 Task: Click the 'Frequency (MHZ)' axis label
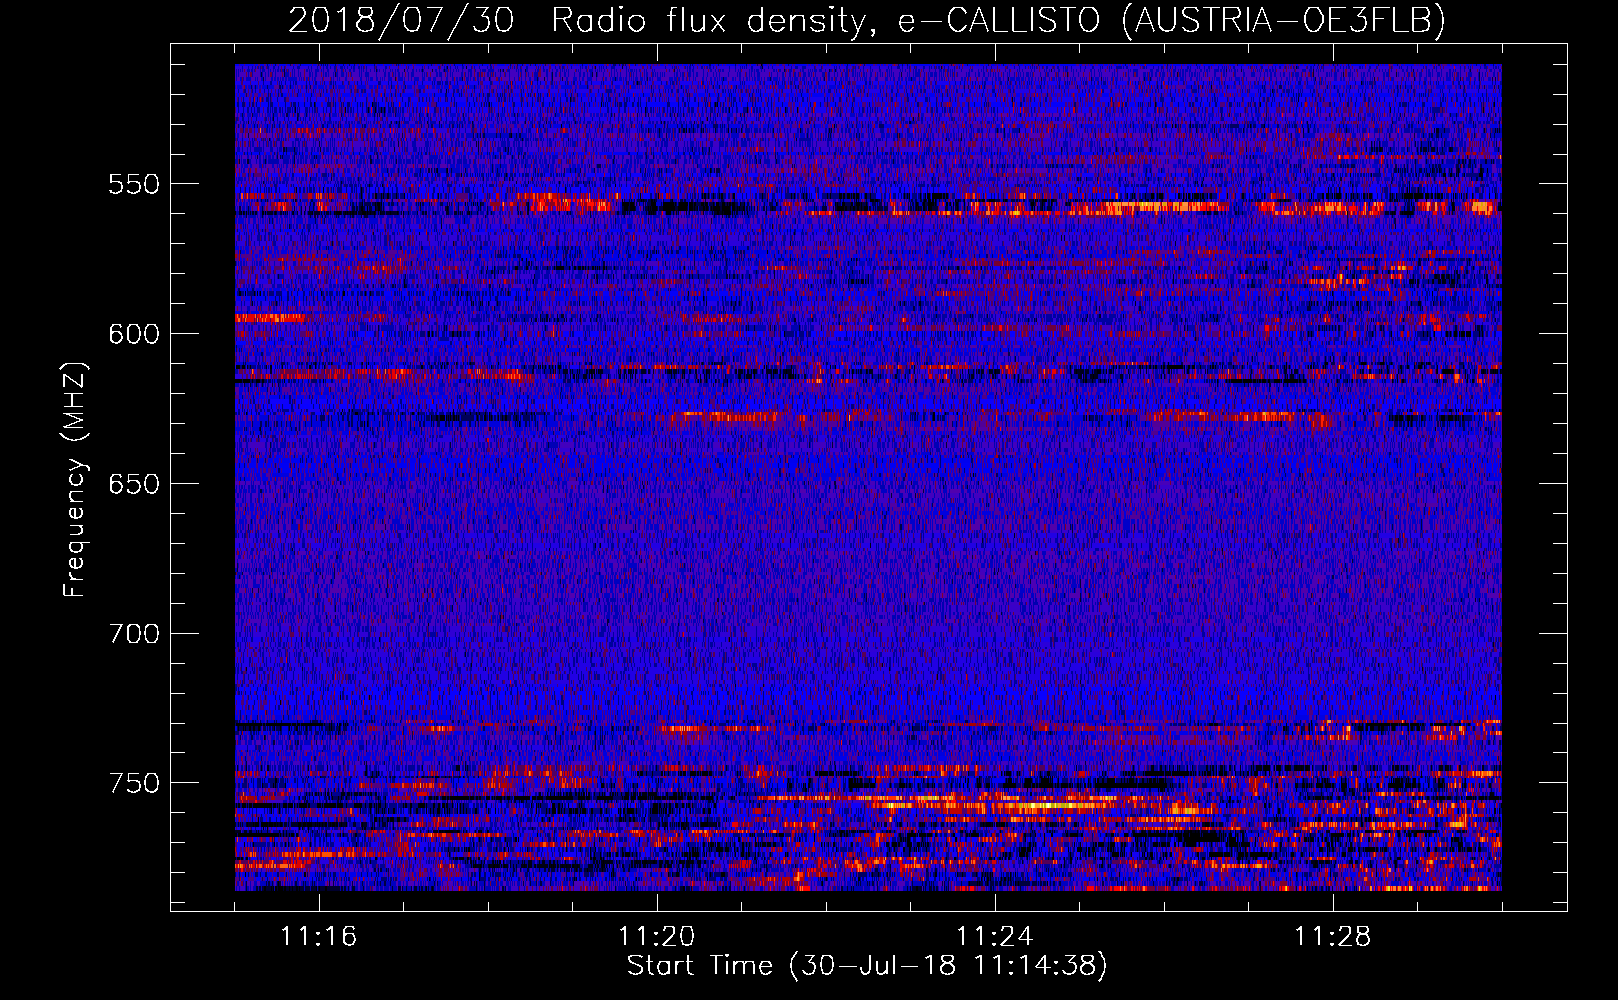click(x=75, y=479)
